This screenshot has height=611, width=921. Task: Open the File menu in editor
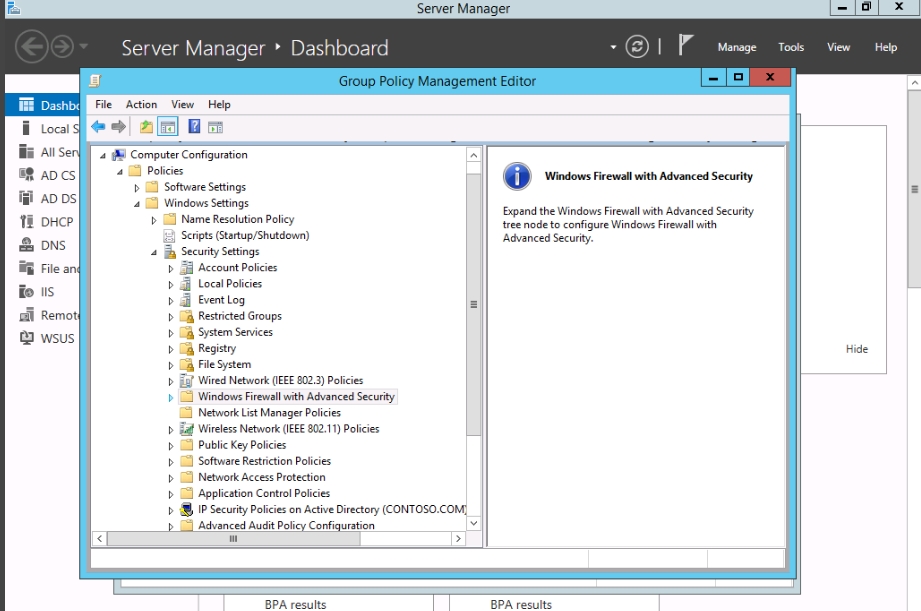pyautogui.click(x=103, y=104)
